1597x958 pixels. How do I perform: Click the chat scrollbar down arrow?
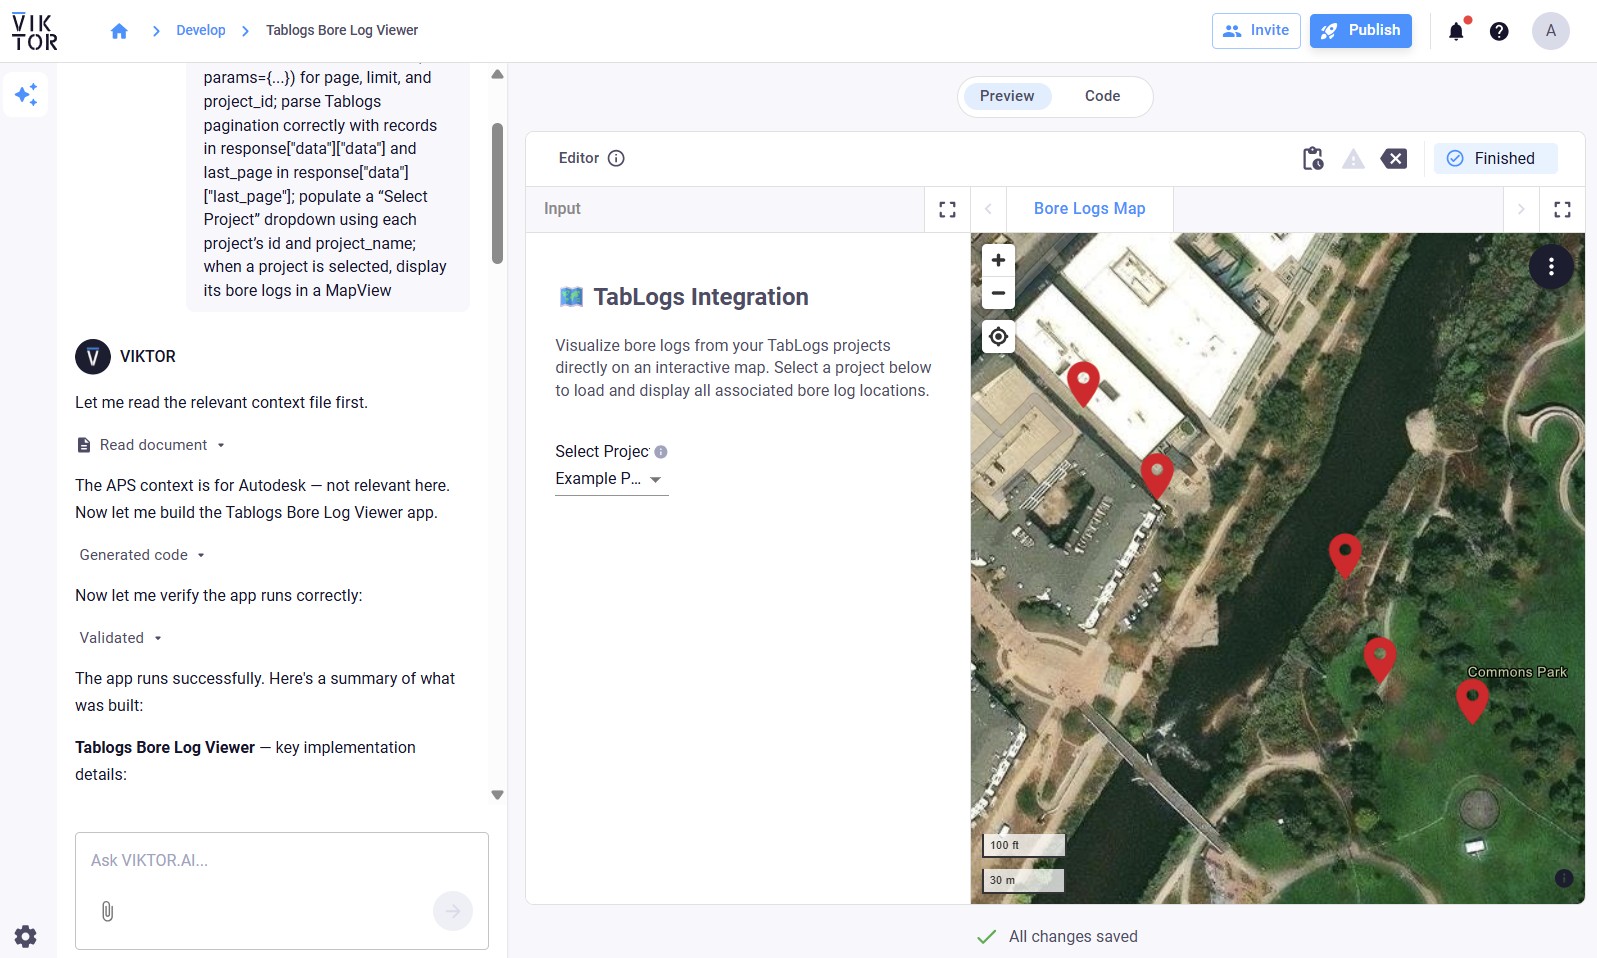pyautogui.click(x=497, y=795)
